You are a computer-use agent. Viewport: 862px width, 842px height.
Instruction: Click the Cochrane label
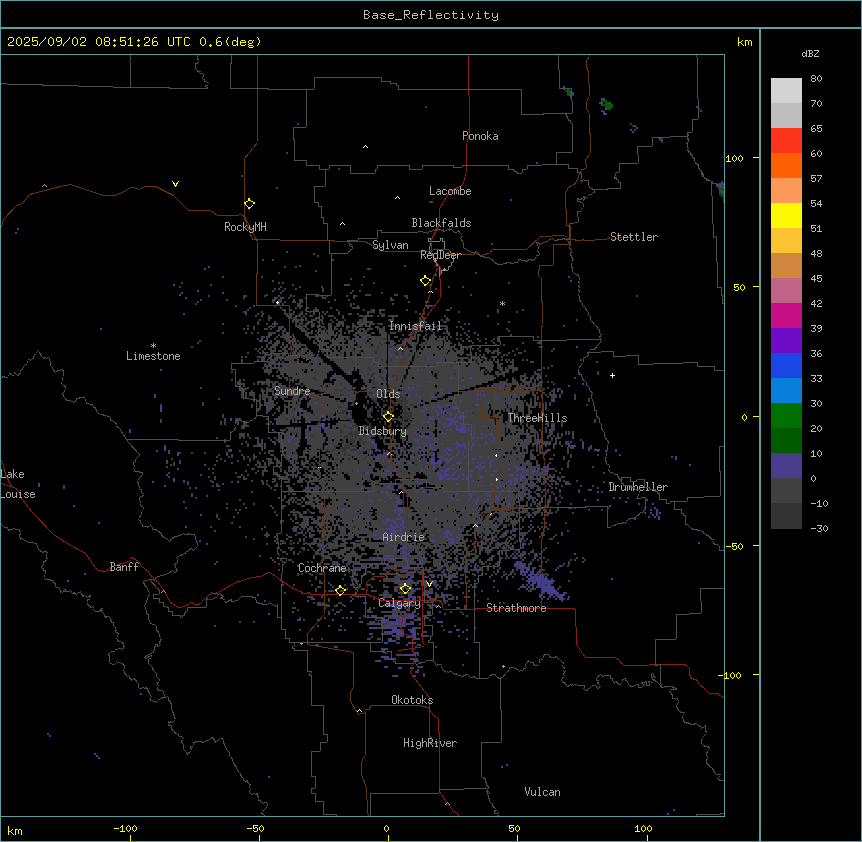(322, 568)
